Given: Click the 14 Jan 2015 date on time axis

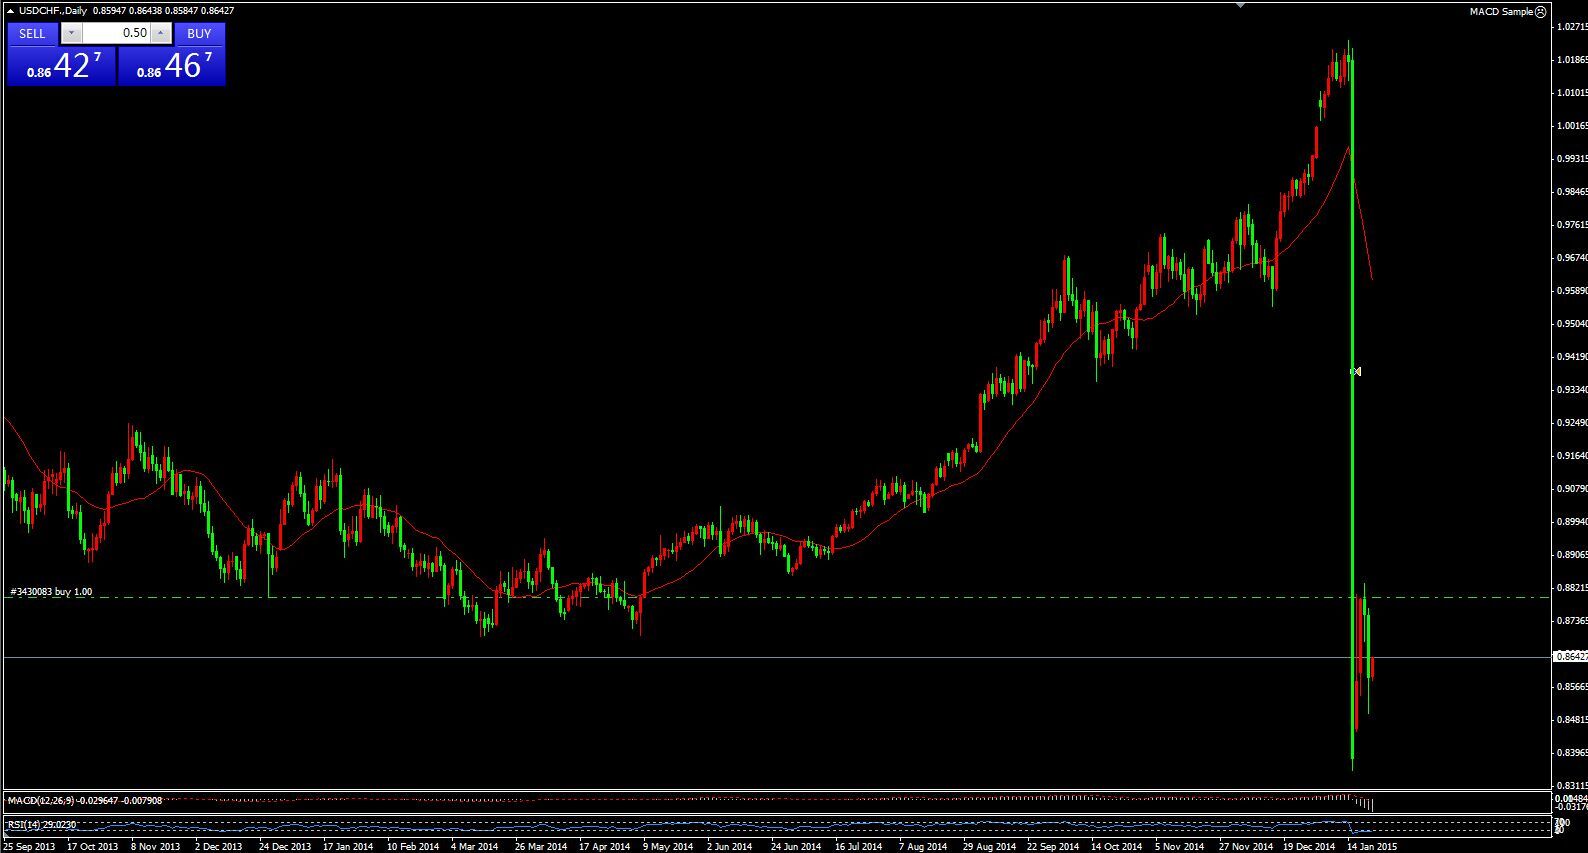Looking at the screenshot, I should [1371, 846].
